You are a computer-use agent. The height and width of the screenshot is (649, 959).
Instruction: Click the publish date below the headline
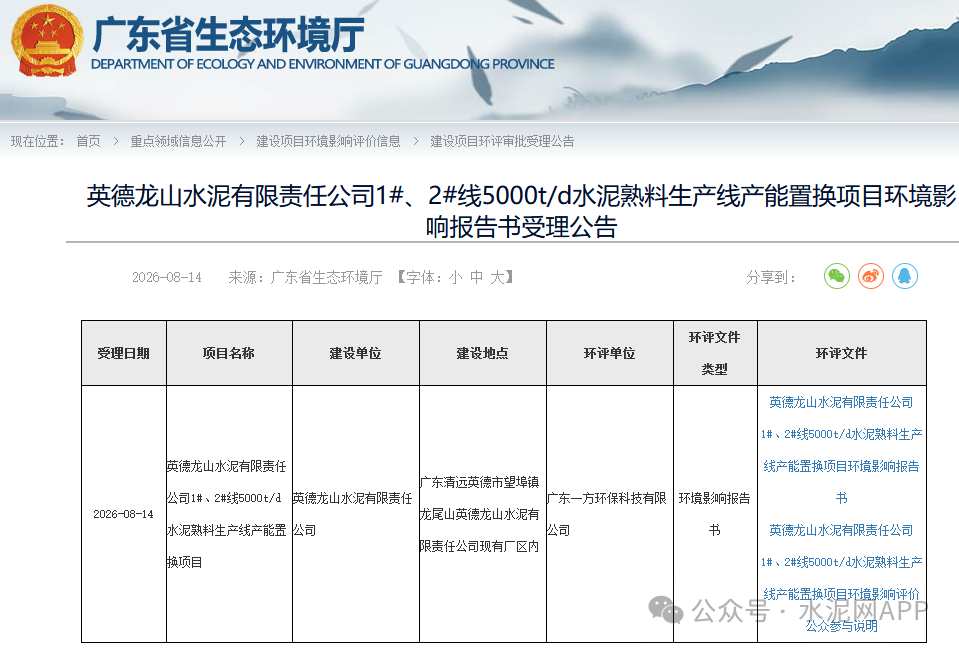coord(167,277)
